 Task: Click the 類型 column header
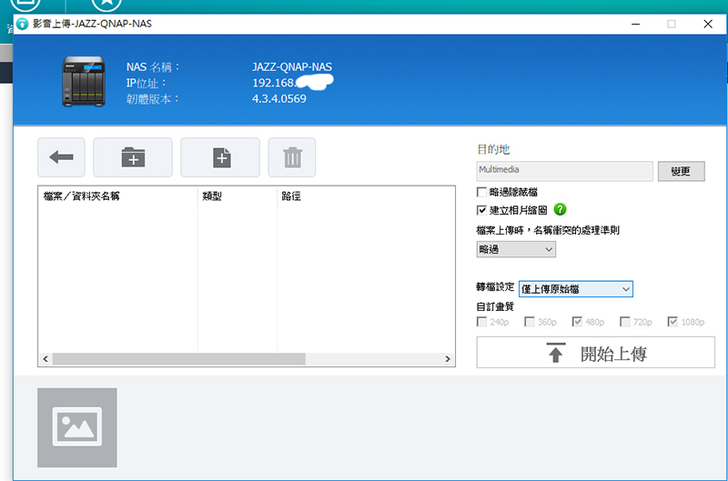237,196
